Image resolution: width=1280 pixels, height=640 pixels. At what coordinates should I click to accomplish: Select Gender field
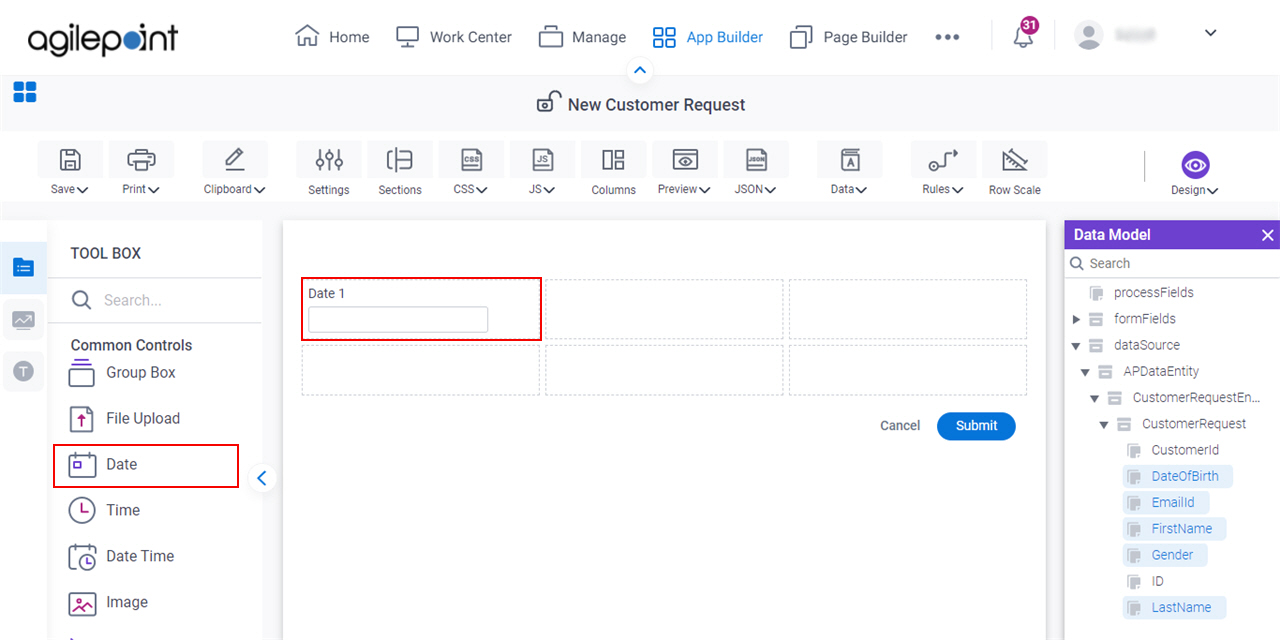coord(1165,554)
